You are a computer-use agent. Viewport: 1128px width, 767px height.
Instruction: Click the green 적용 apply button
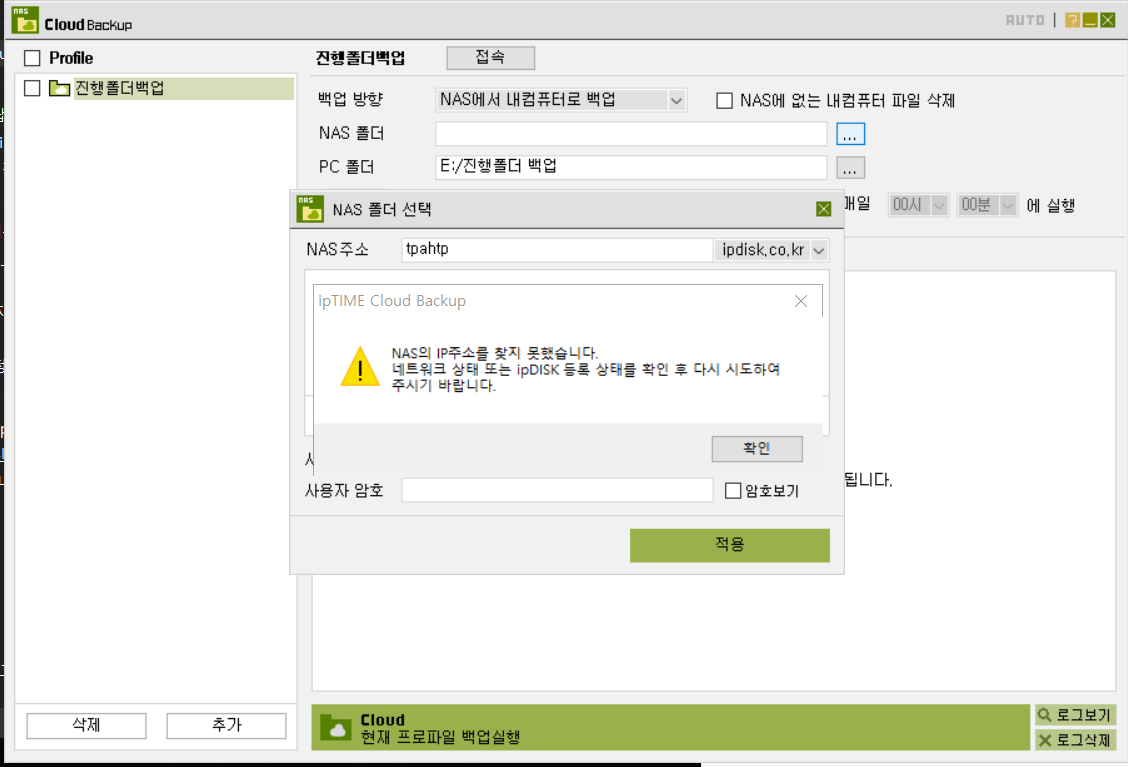pyautogui.click(x=729, y=545)
